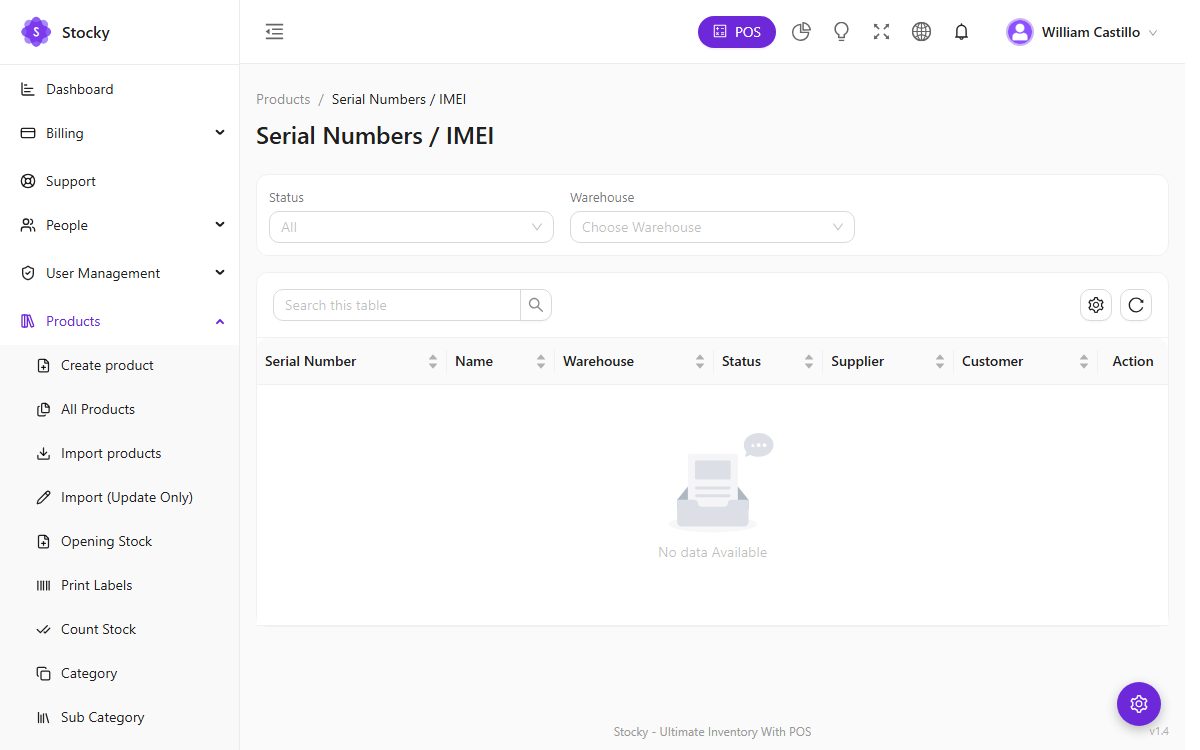Screen dimensions: 1200x750
Task: Click the Opening Stock file icon
Action: point(43,542)
